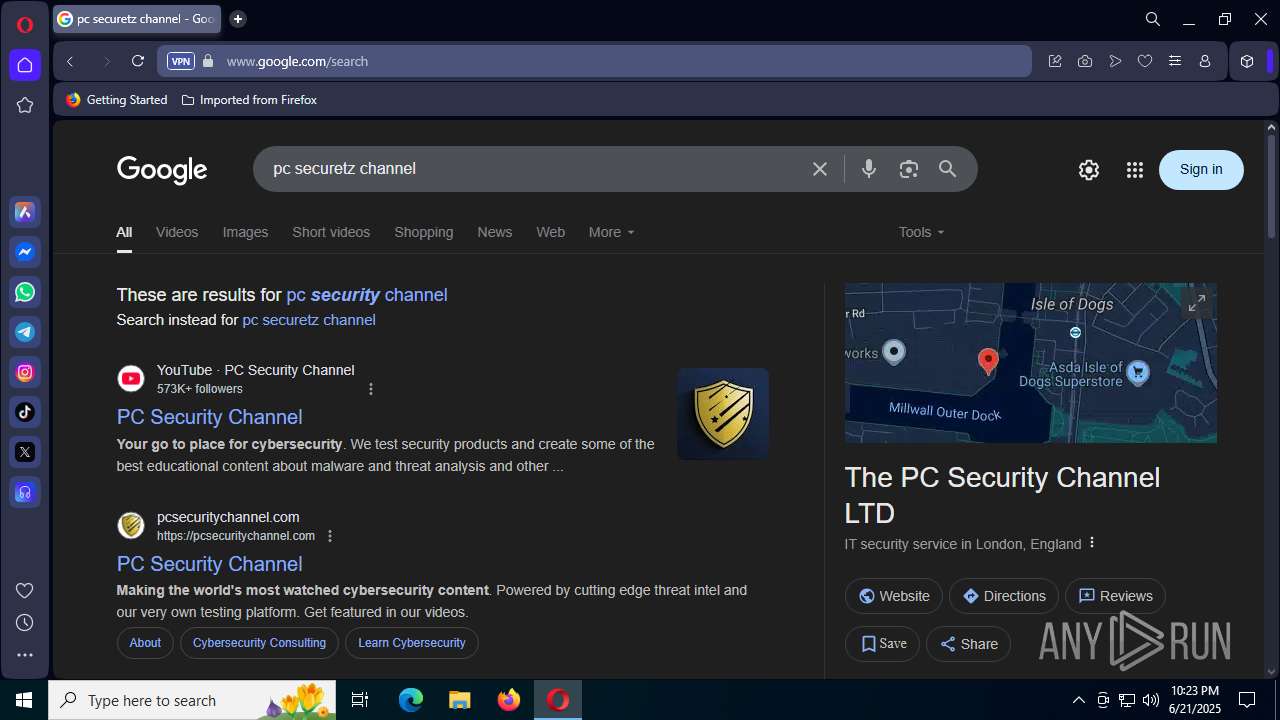The height and width of the screenshot is (720, 1280).
Task: Open Messenger in the sidebar
Action: [25, 252]
